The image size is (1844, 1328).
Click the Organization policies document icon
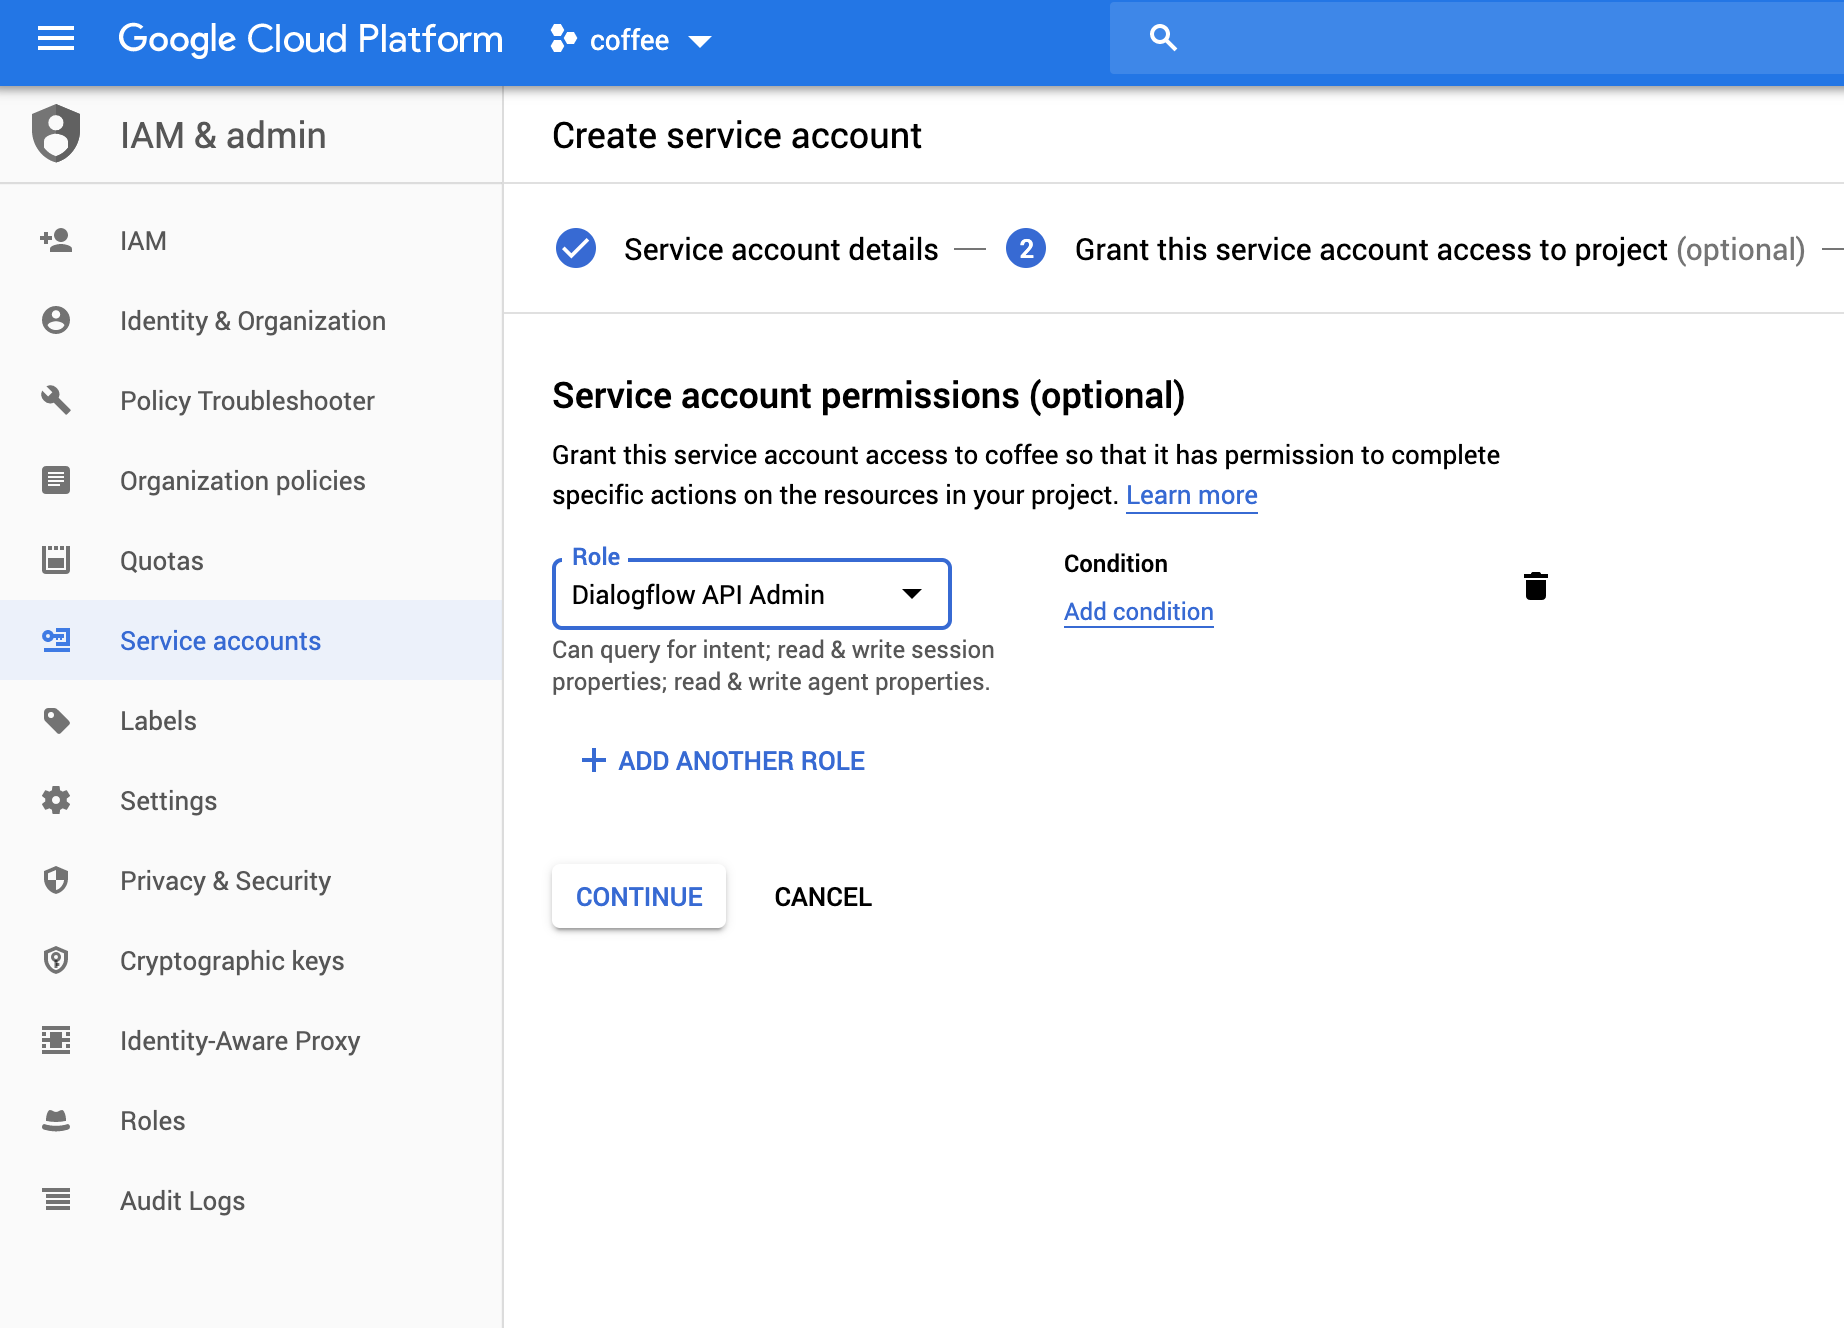click(56, 480)
